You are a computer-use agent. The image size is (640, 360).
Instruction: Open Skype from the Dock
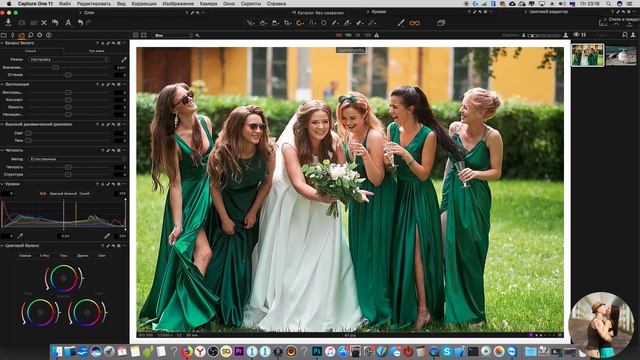click(447, 351)
